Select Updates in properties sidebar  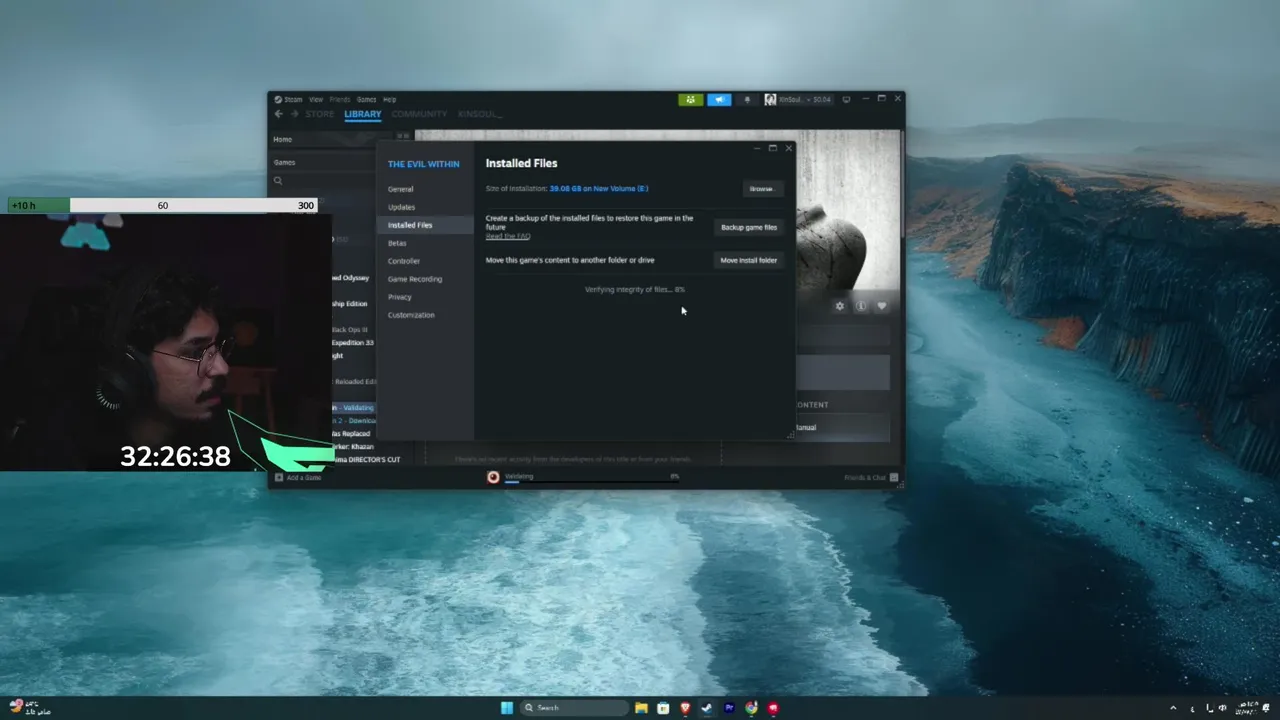[x=401, y=207]
